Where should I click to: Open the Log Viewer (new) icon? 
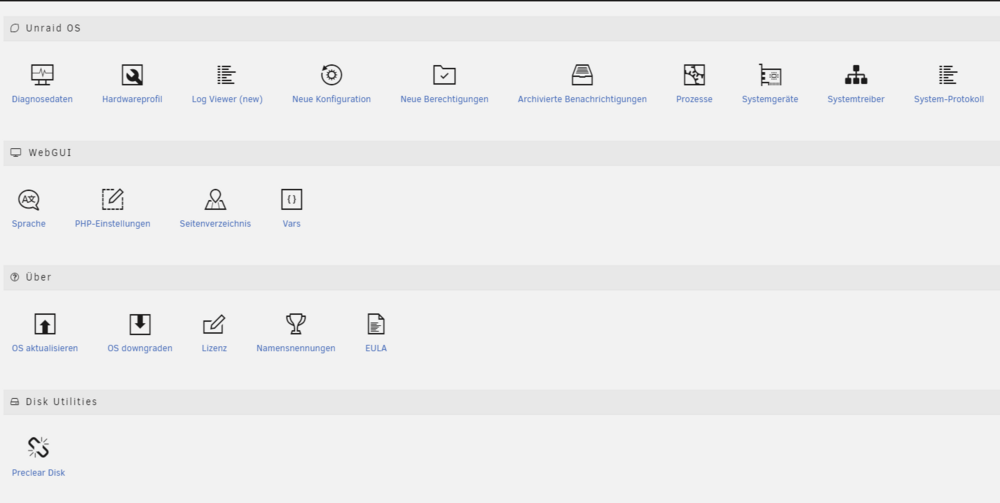pos(226,75)
